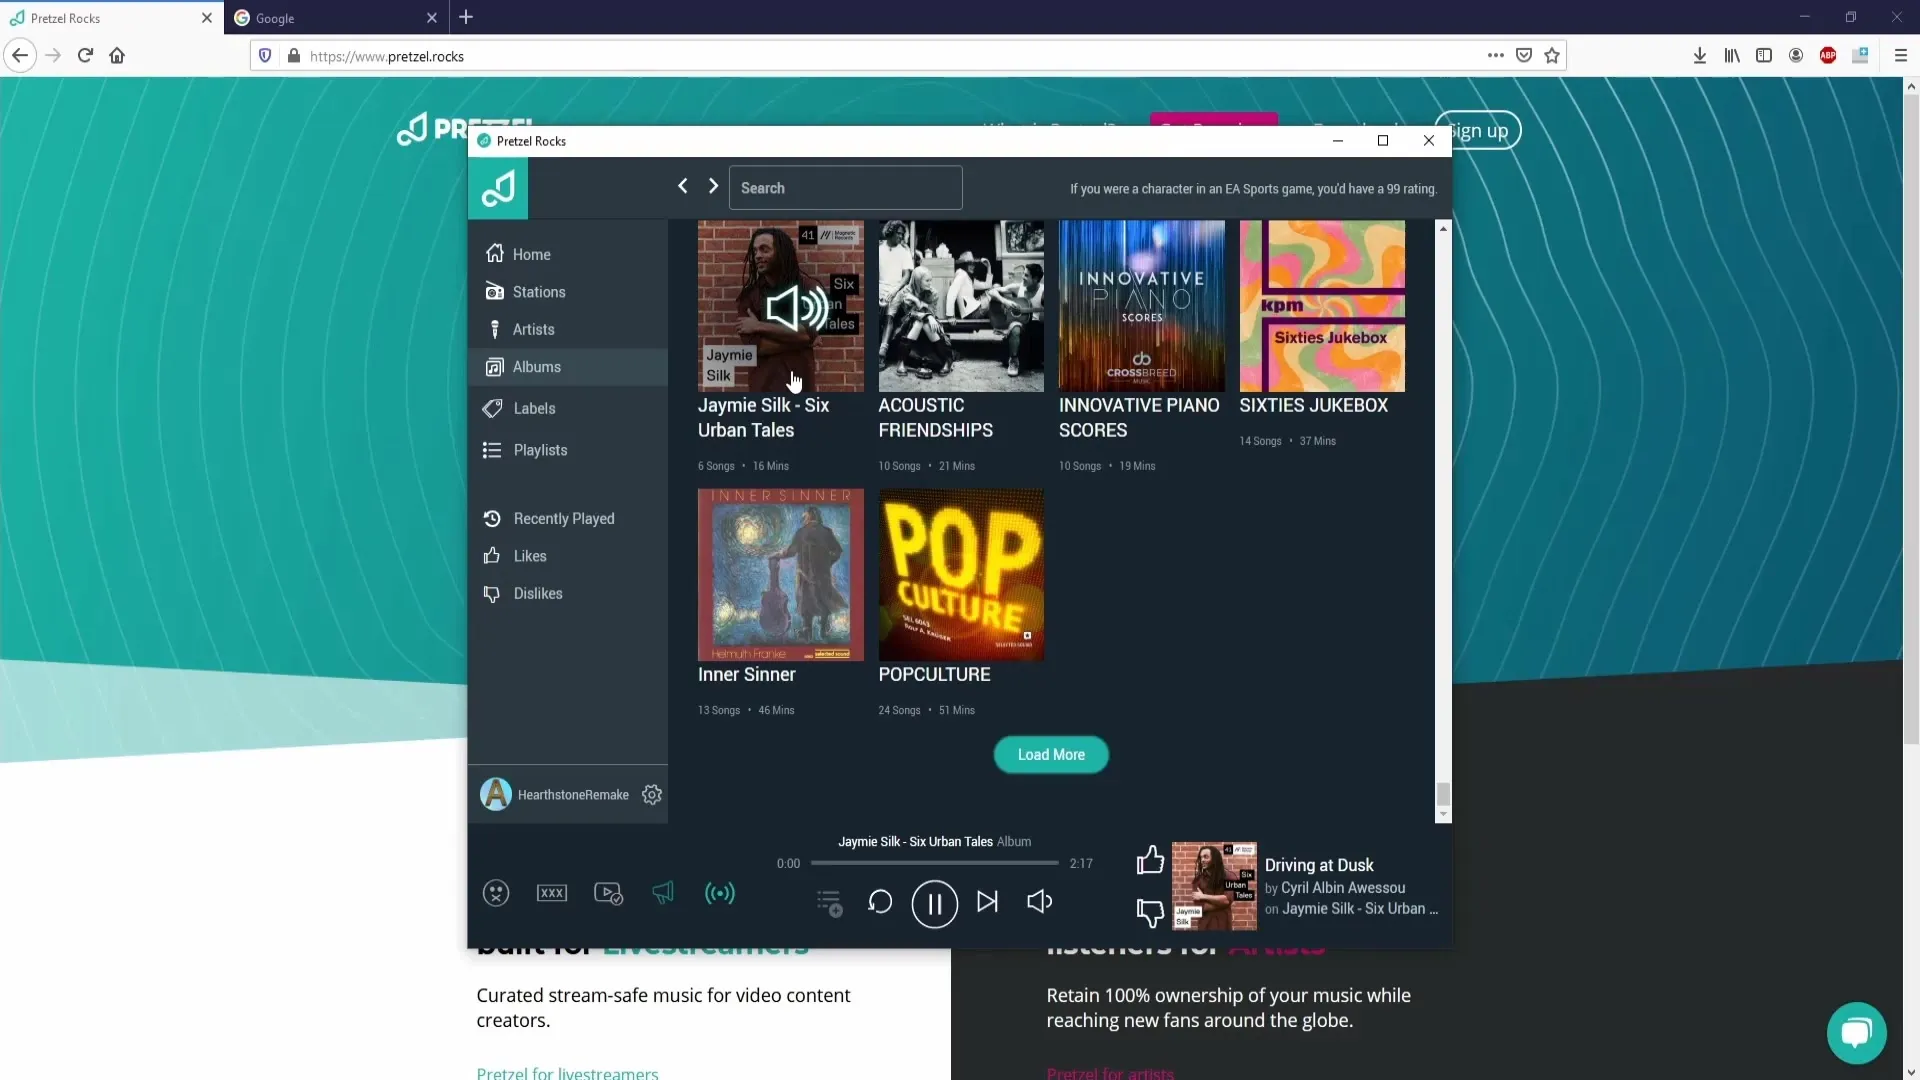Screen dimensions: 1920x1080
Task: Open the browser downloads icon
Action: tap(1699, 56)
